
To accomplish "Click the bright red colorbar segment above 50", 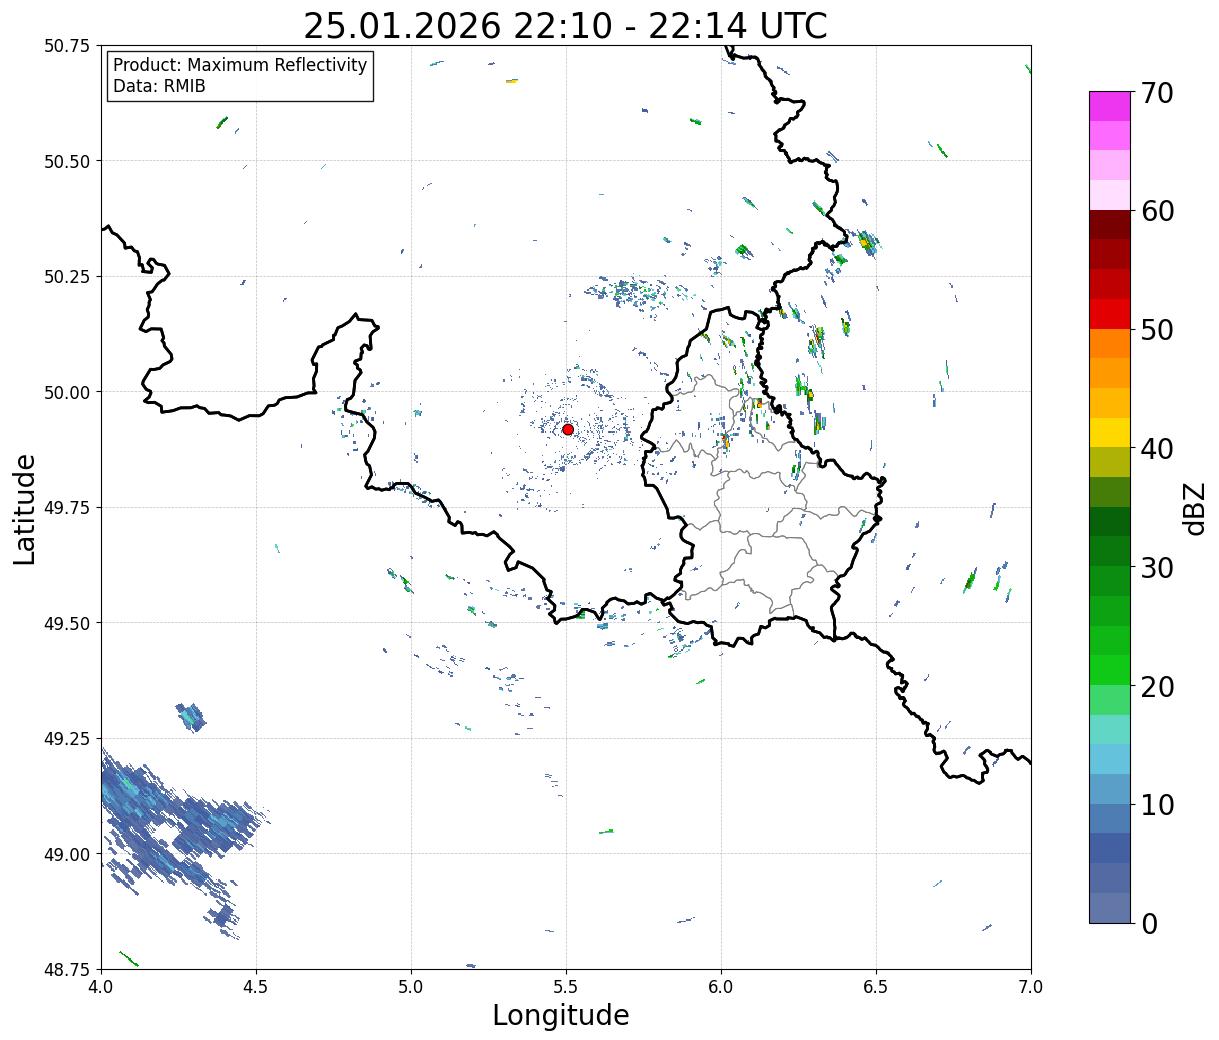I will coord(1110,314).
